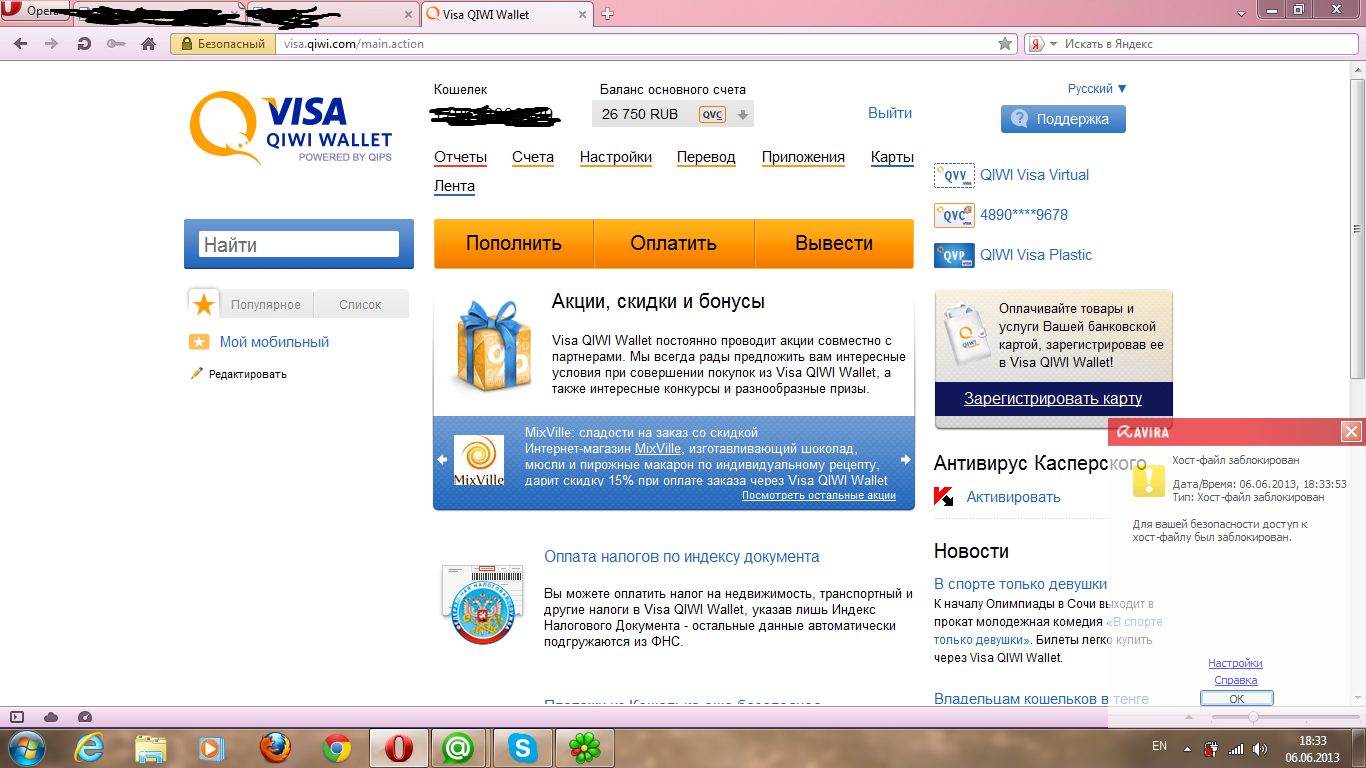Open the В спорте только девушки news headline

pos(1020,584)
